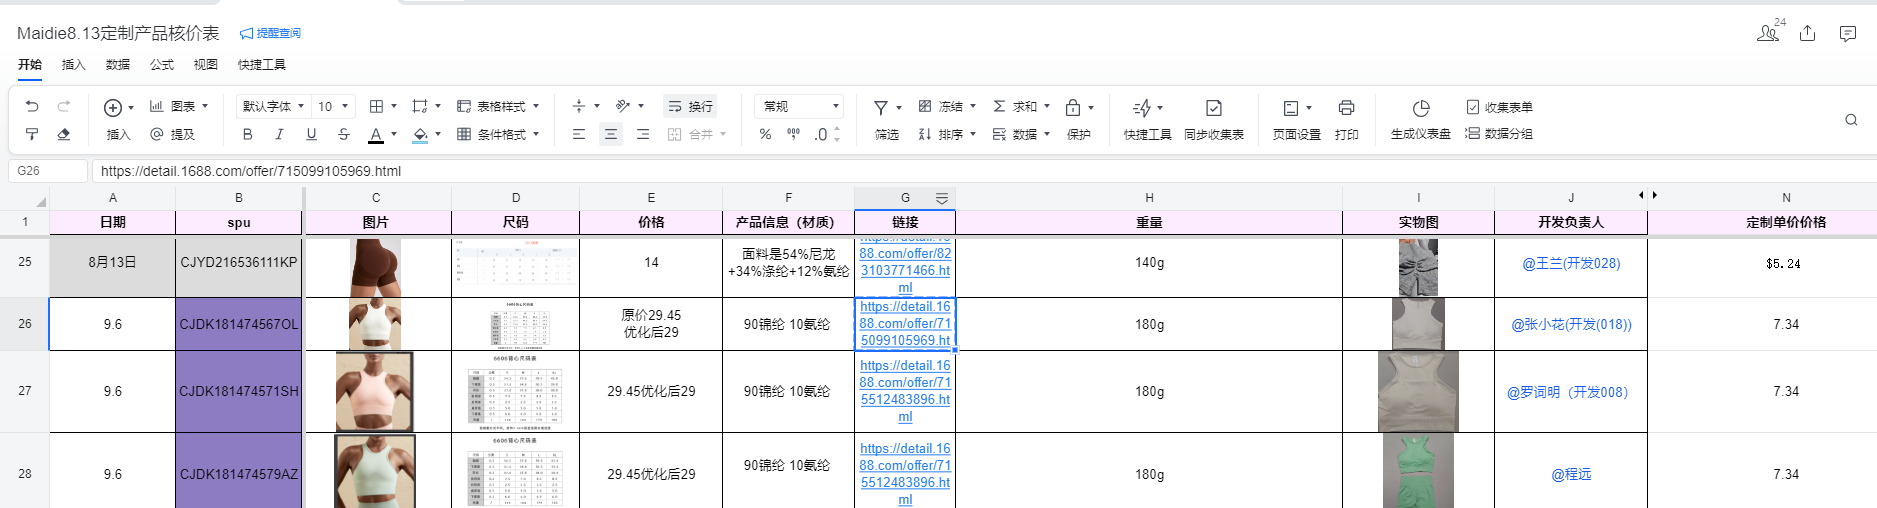Image resolution: width=1877 pixels, height=508 pixels.
Task: Click the search magnifier icon
Action: (1851, 120)
